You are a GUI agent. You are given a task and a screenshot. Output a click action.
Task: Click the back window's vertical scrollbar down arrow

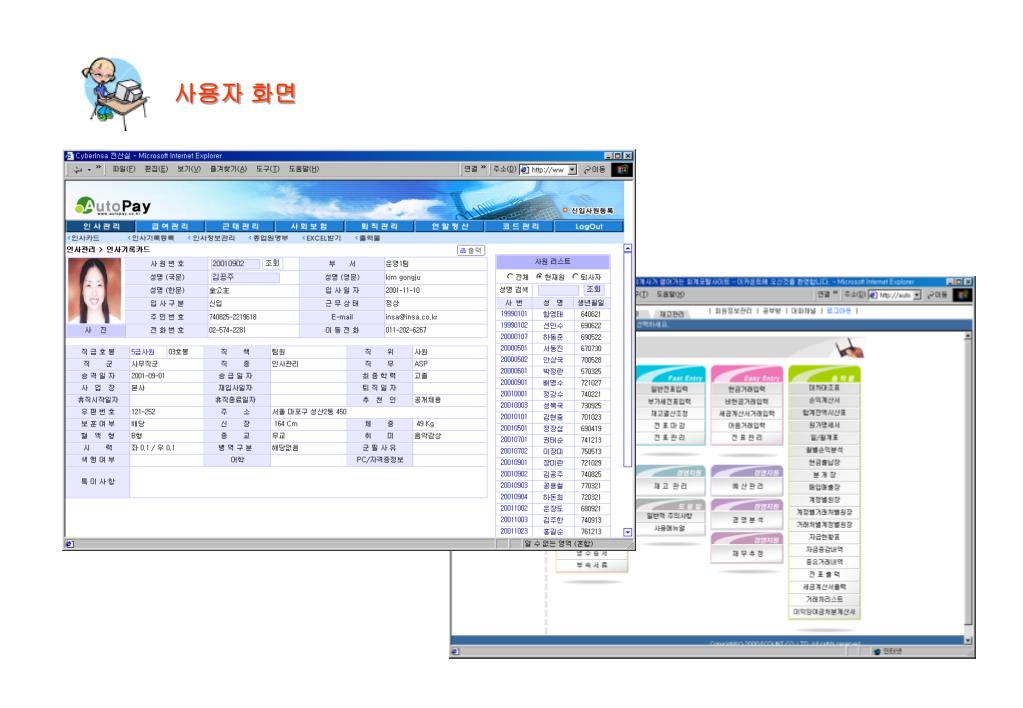point(968,640)
